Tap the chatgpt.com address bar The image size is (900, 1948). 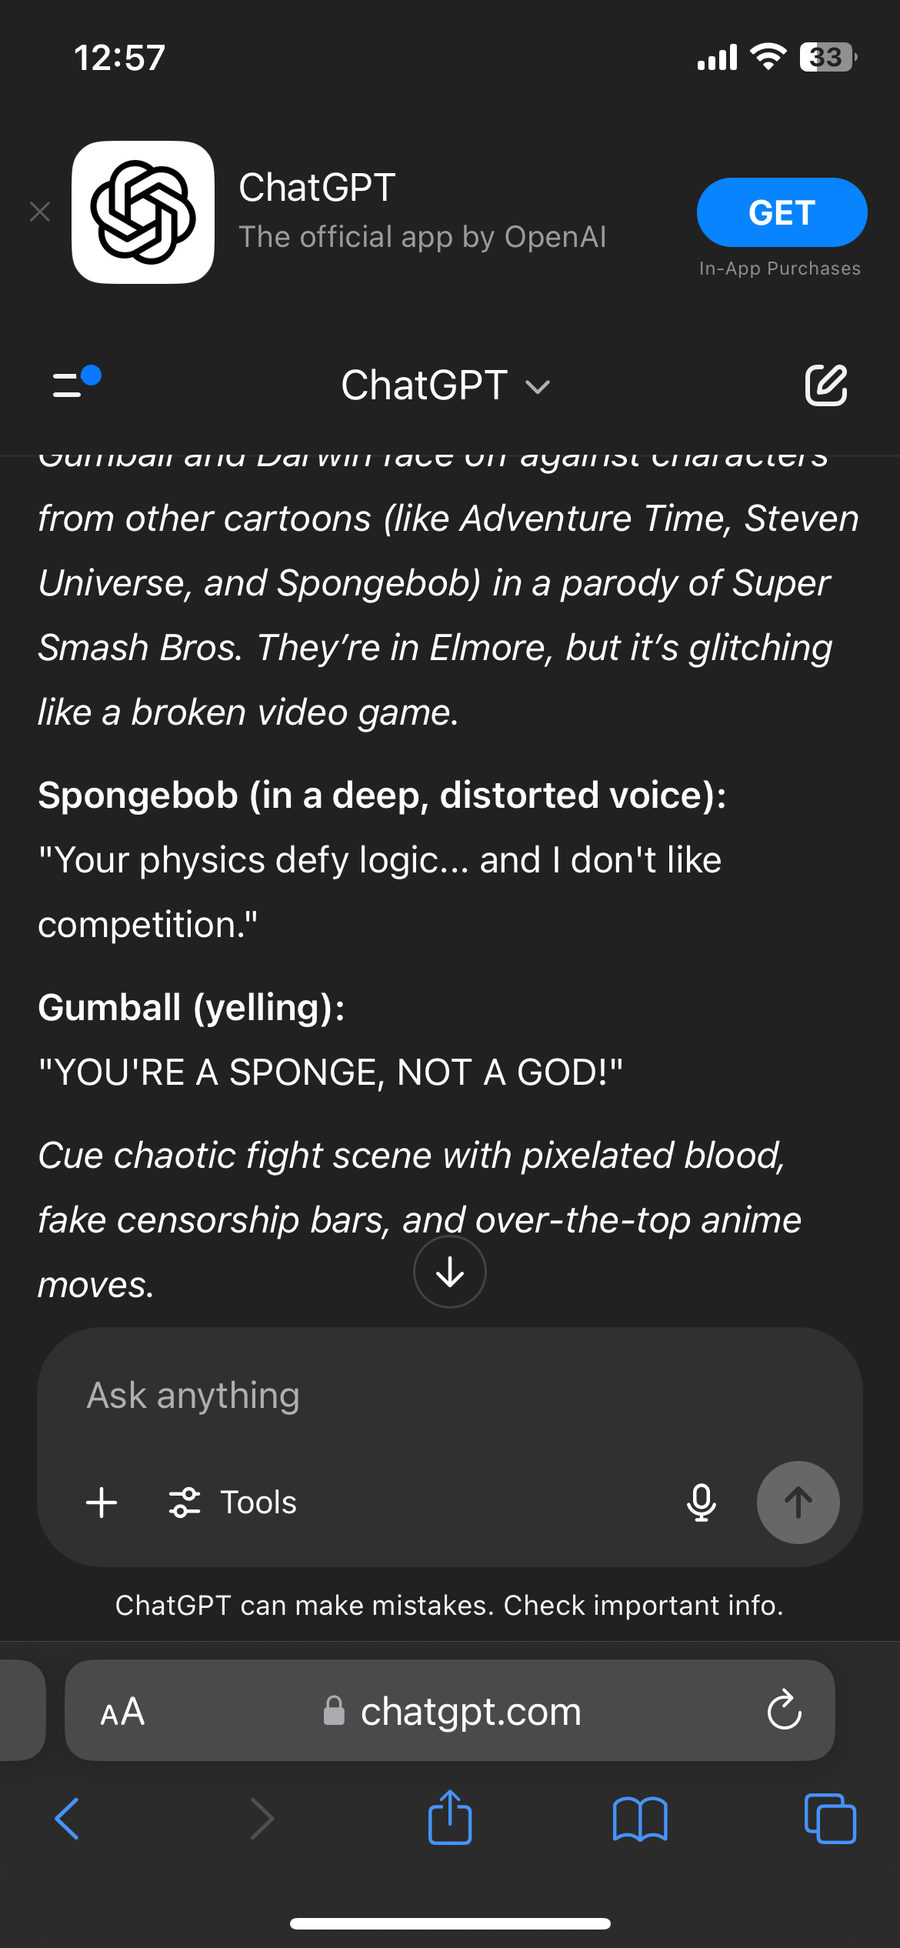[470, 1712]
